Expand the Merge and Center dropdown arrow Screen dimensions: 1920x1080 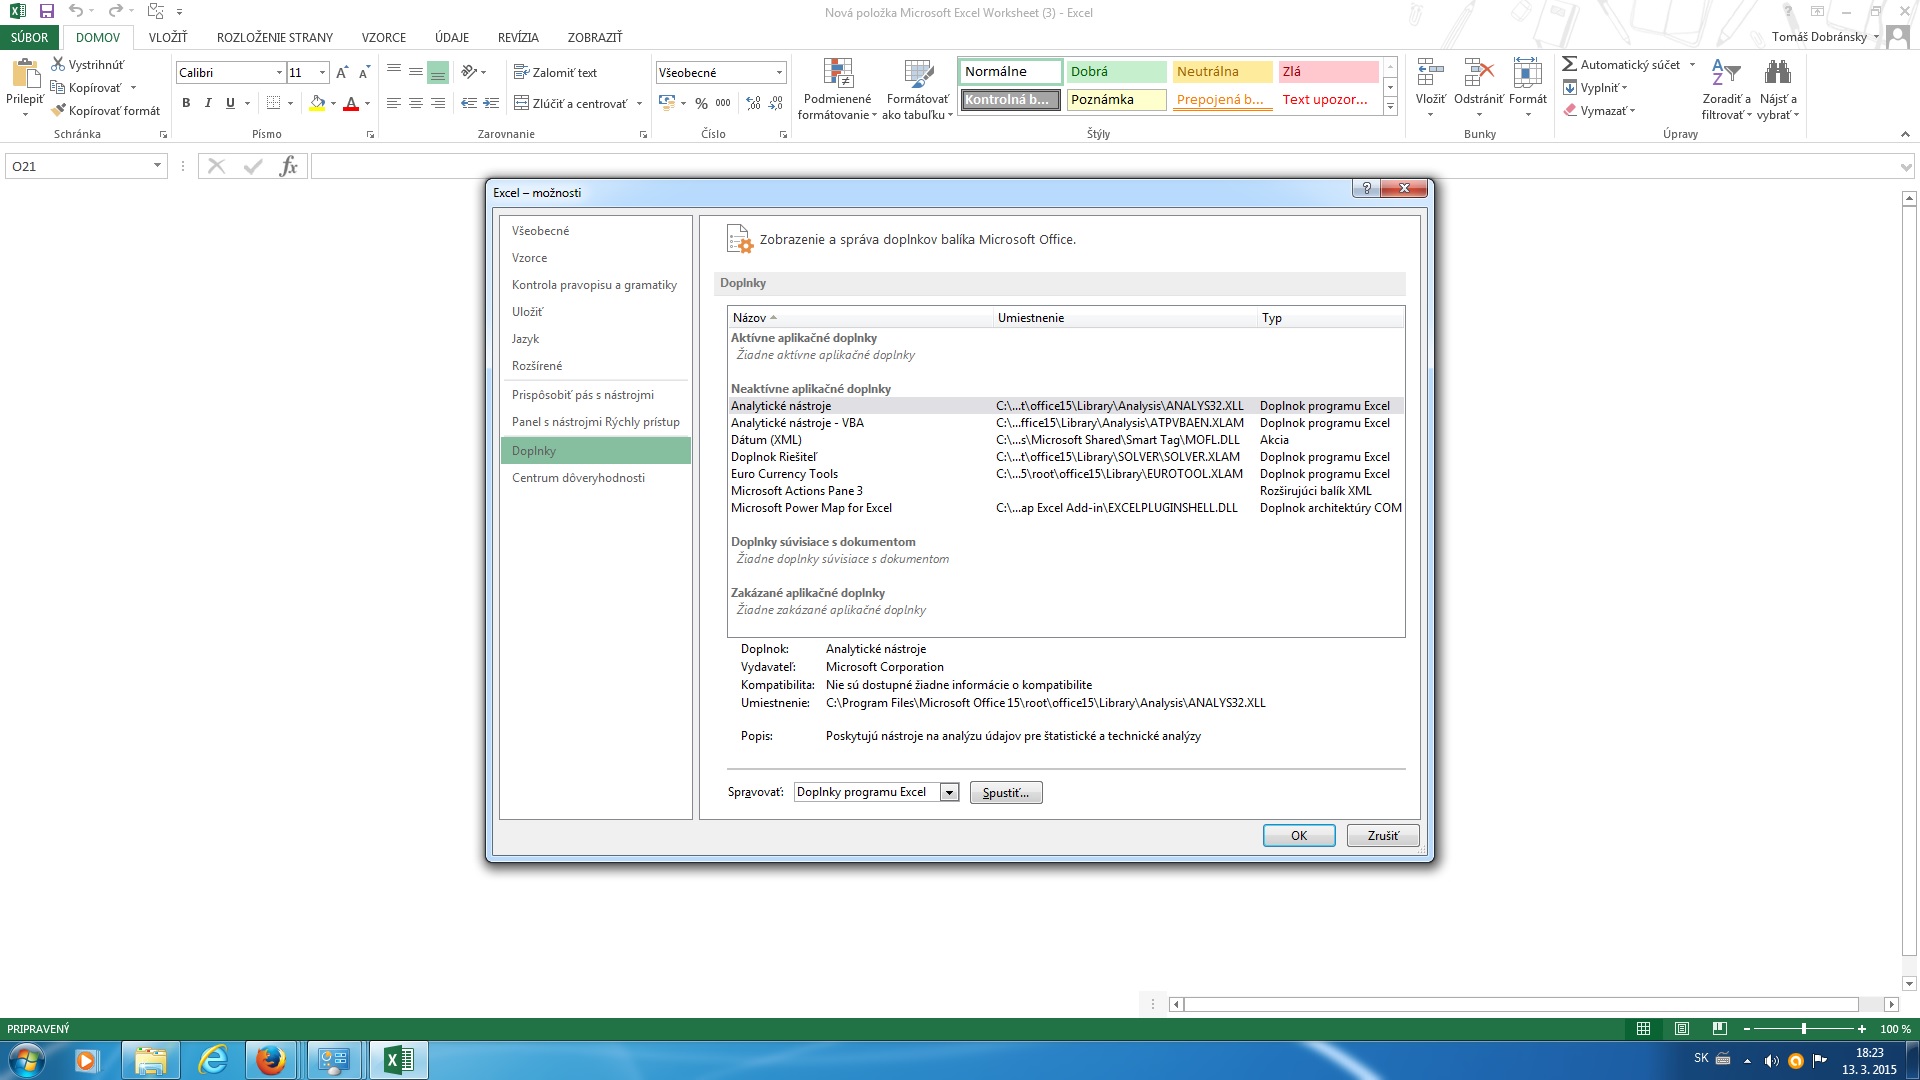pos(639,103)
